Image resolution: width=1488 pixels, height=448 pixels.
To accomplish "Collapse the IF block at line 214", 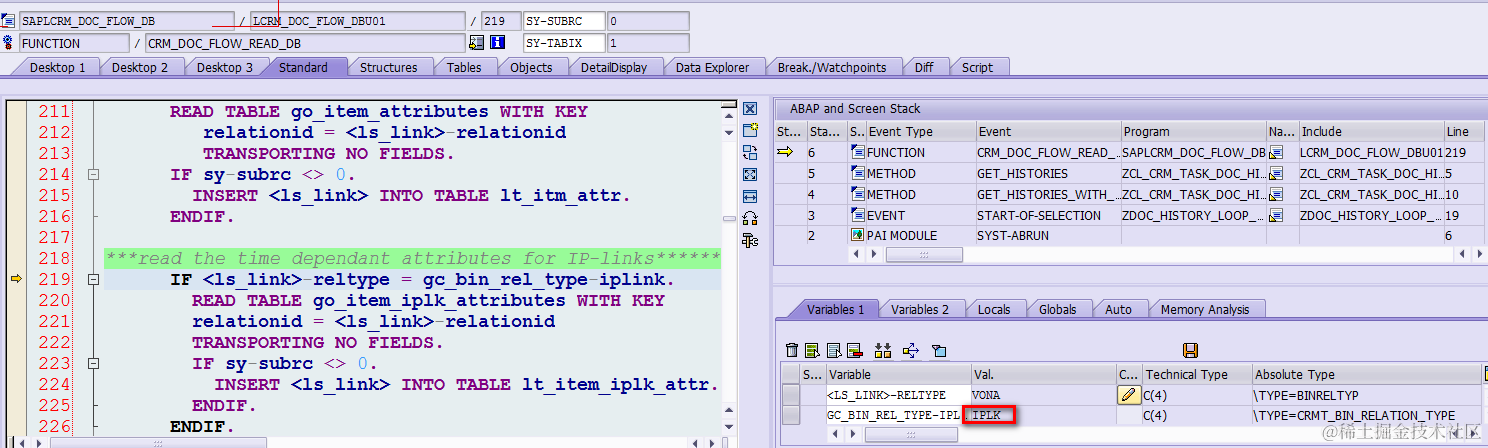I will coord(94,174).
